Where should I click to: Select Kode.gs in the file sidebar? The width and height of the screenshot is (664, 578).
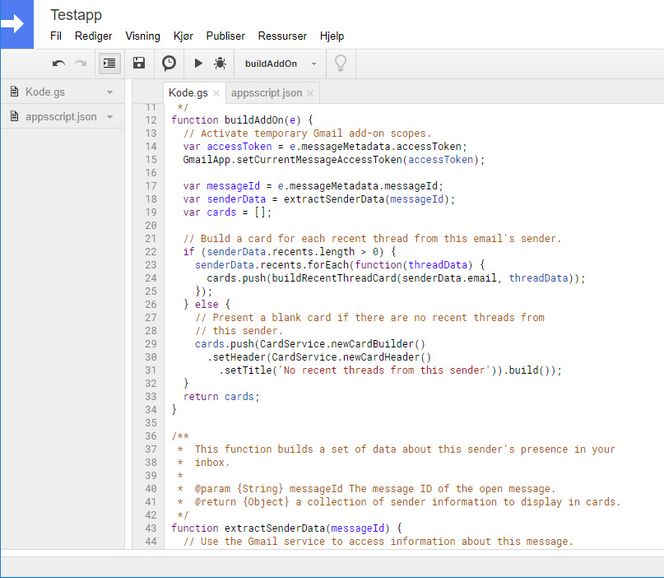[45, 92]
